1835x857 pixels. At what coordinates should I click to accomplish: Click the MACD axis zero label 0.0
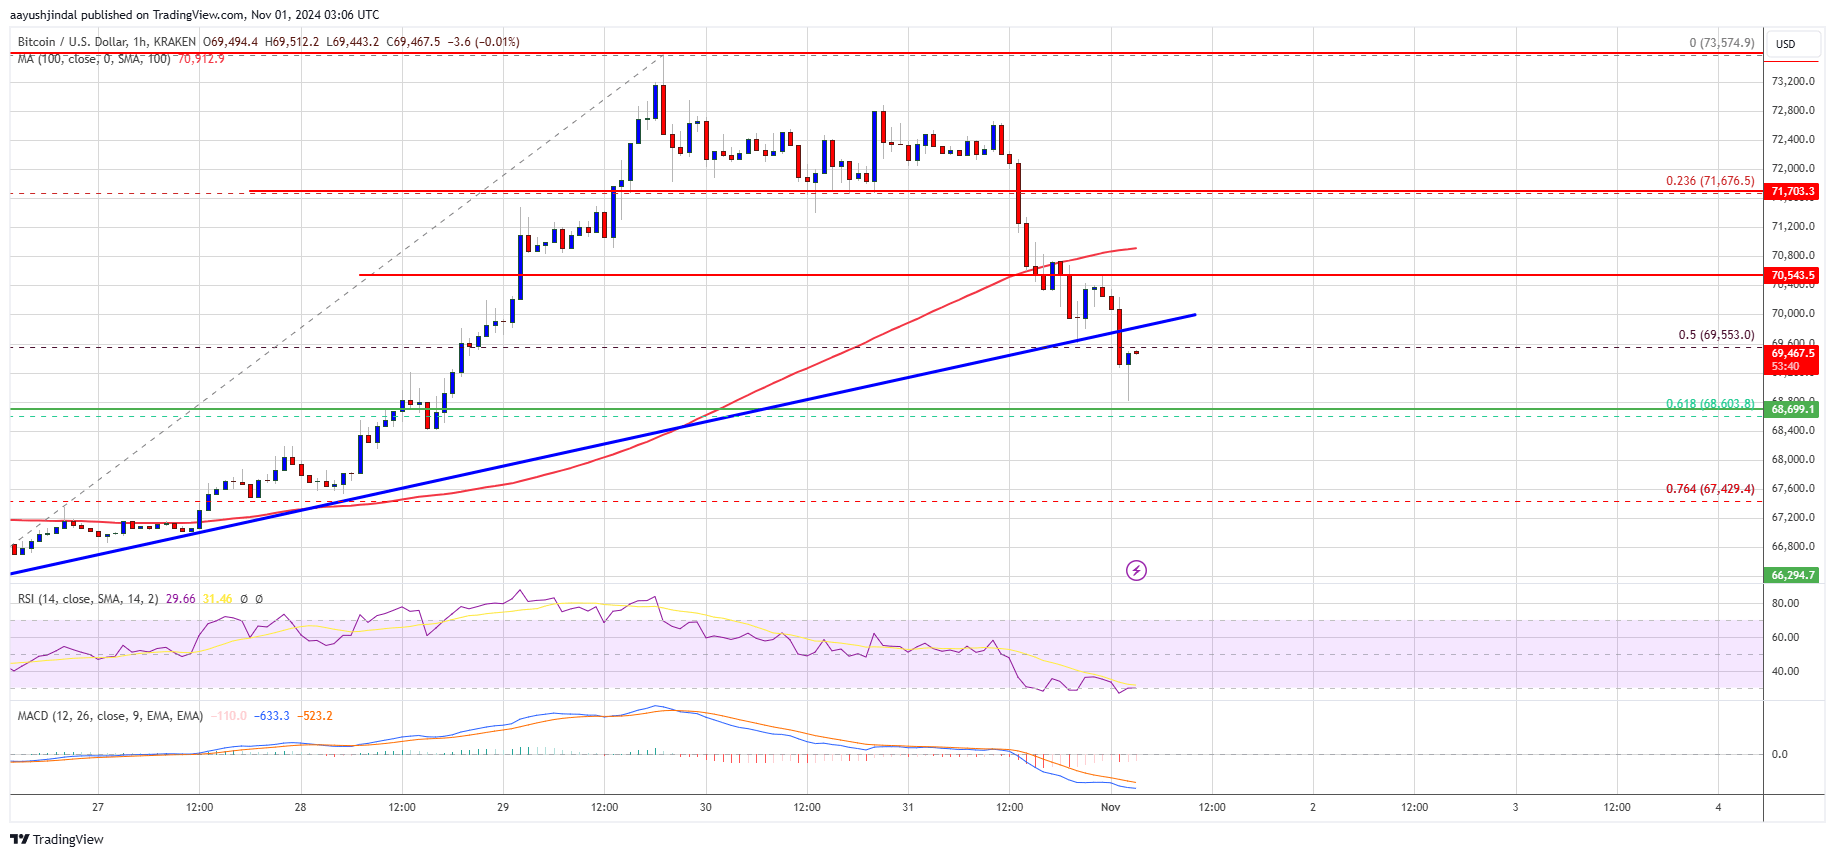tap(1780, 754)
